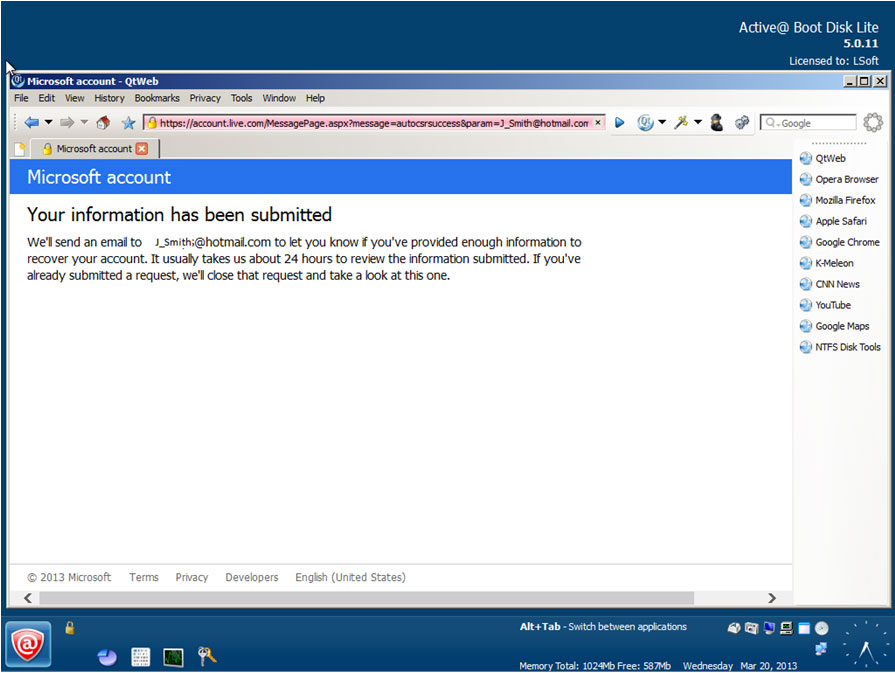Open the Privacy menu
Viewport: 895px width, 673px height.
(x=205, y=98)
